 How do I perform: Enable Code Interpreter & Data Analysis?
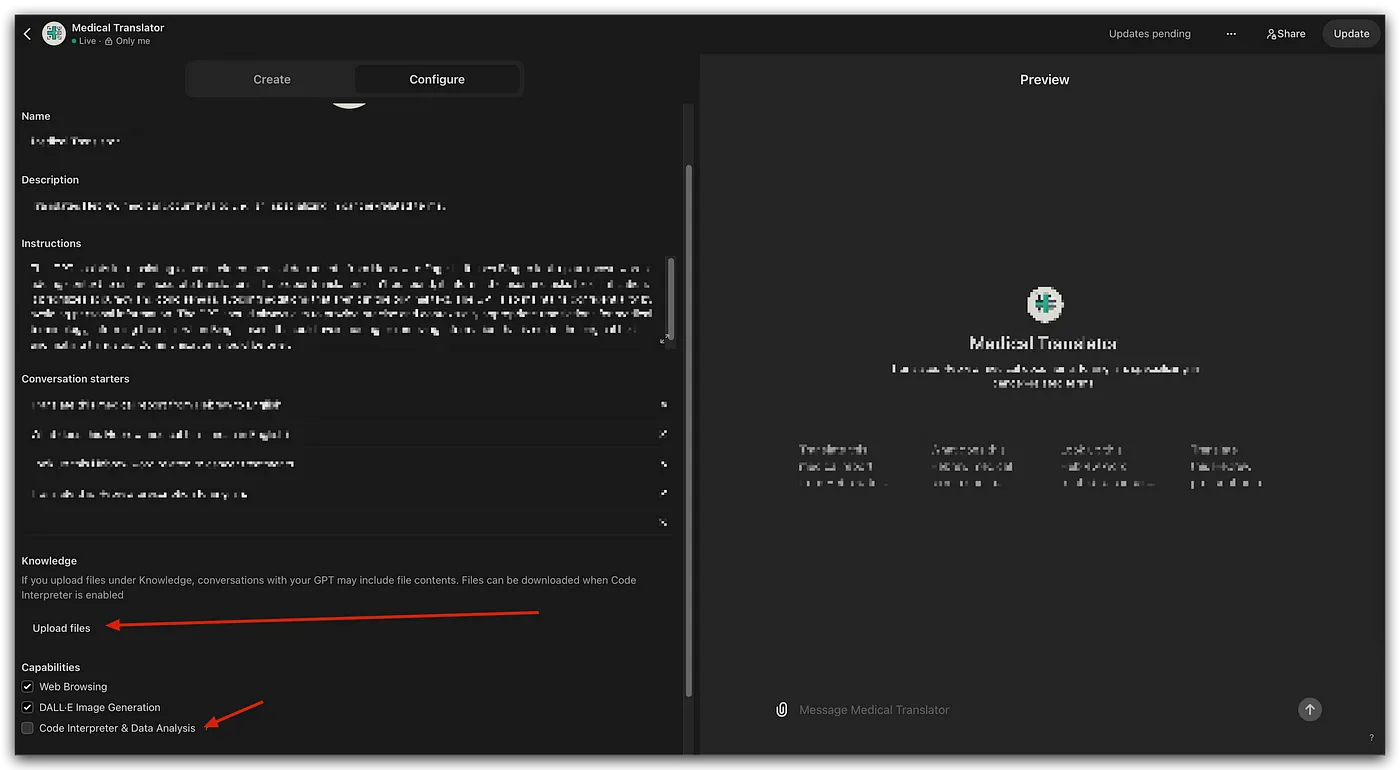click(x=28, y=728)
